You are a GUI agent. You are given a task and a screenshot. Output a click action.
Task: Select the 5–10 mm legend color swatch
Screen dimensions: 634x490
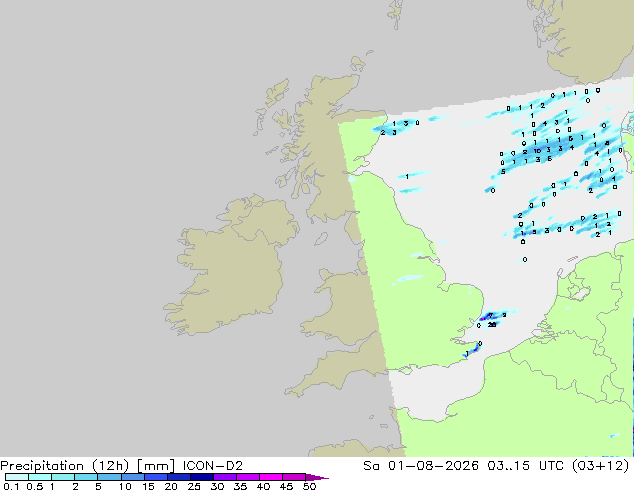pyautogui.click(x=110, y=477)
